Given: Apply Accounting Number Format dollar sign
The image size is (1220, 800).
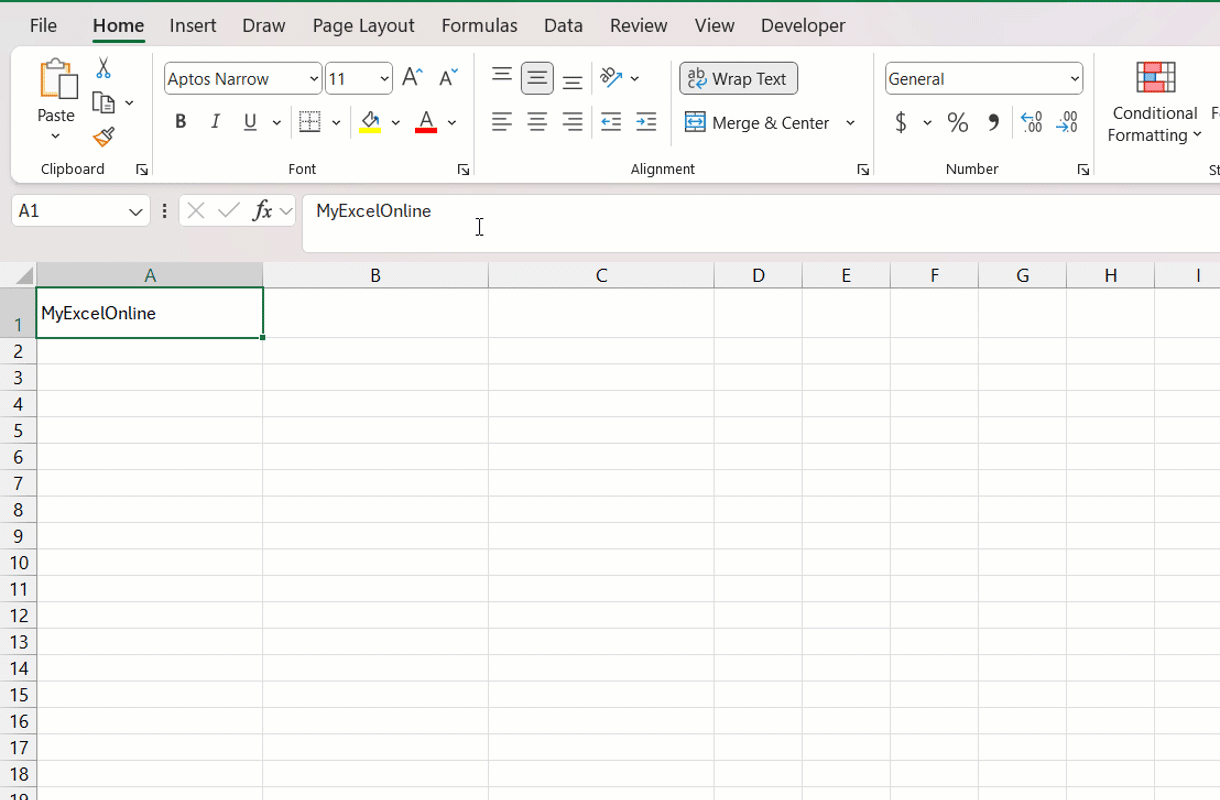Looking at the screenshot, I should pos(901,122).
